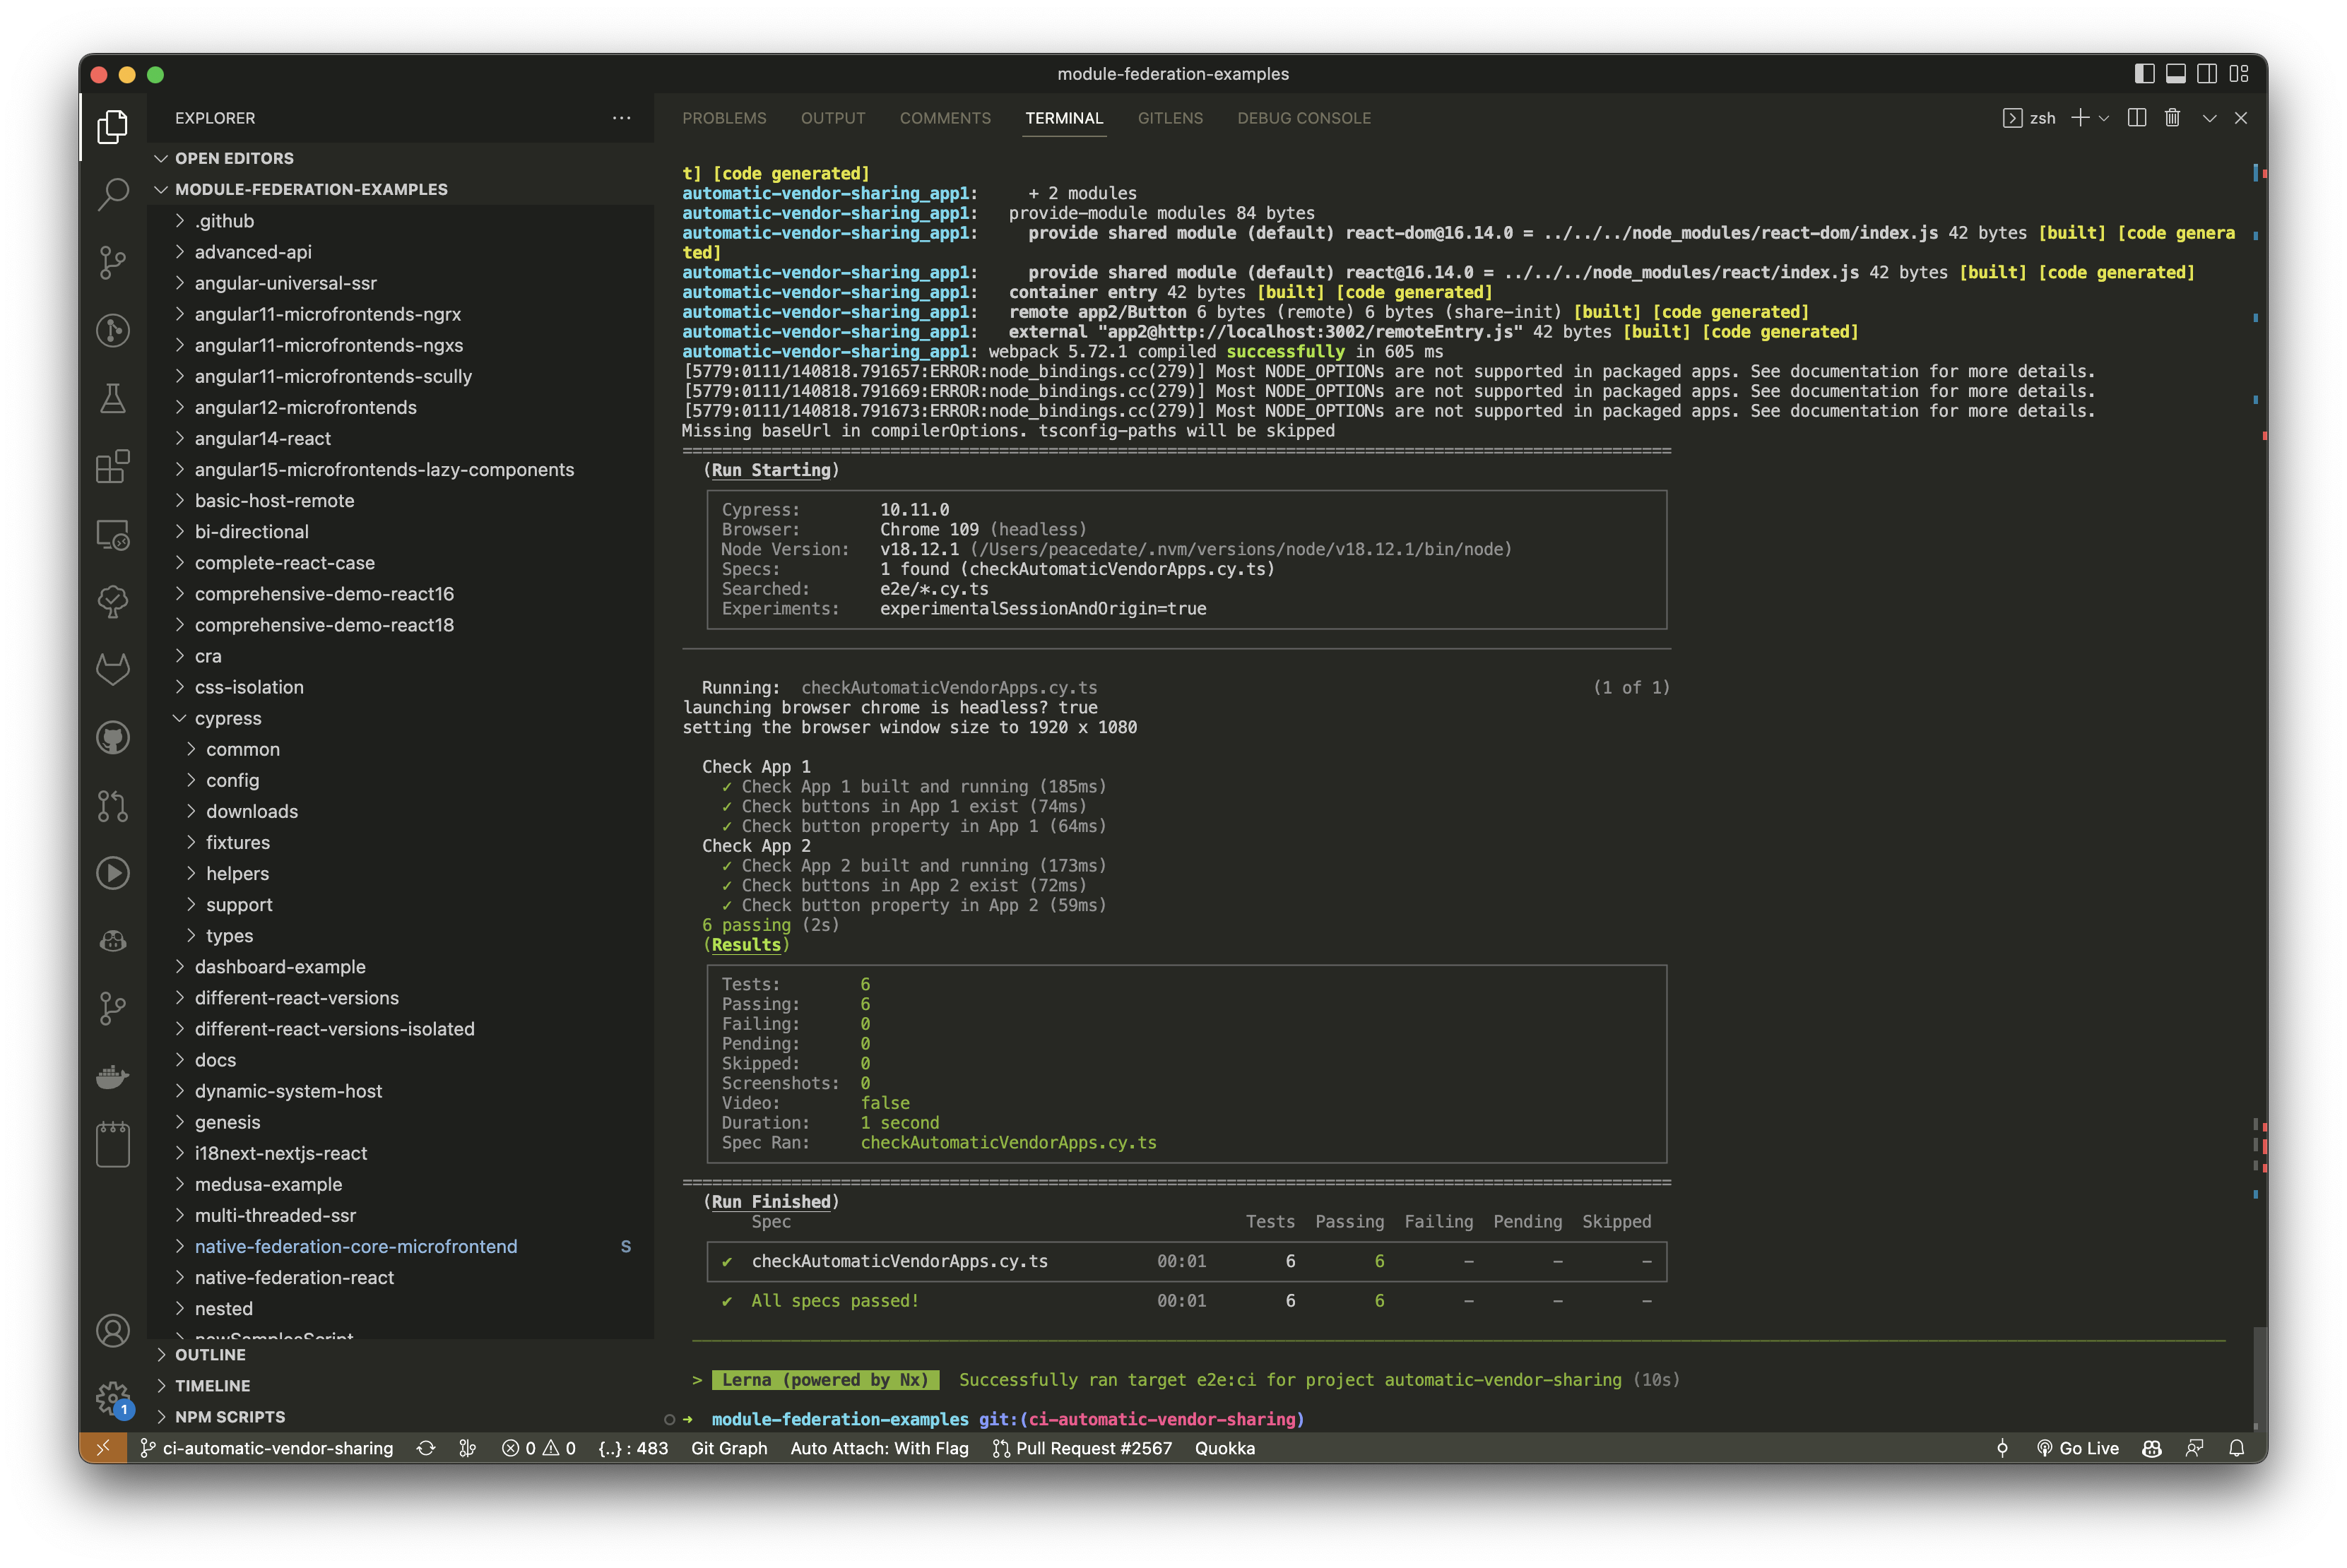2347x1568 pixels.
Task: Open the live play circle icon view
Action: point(113,873)
